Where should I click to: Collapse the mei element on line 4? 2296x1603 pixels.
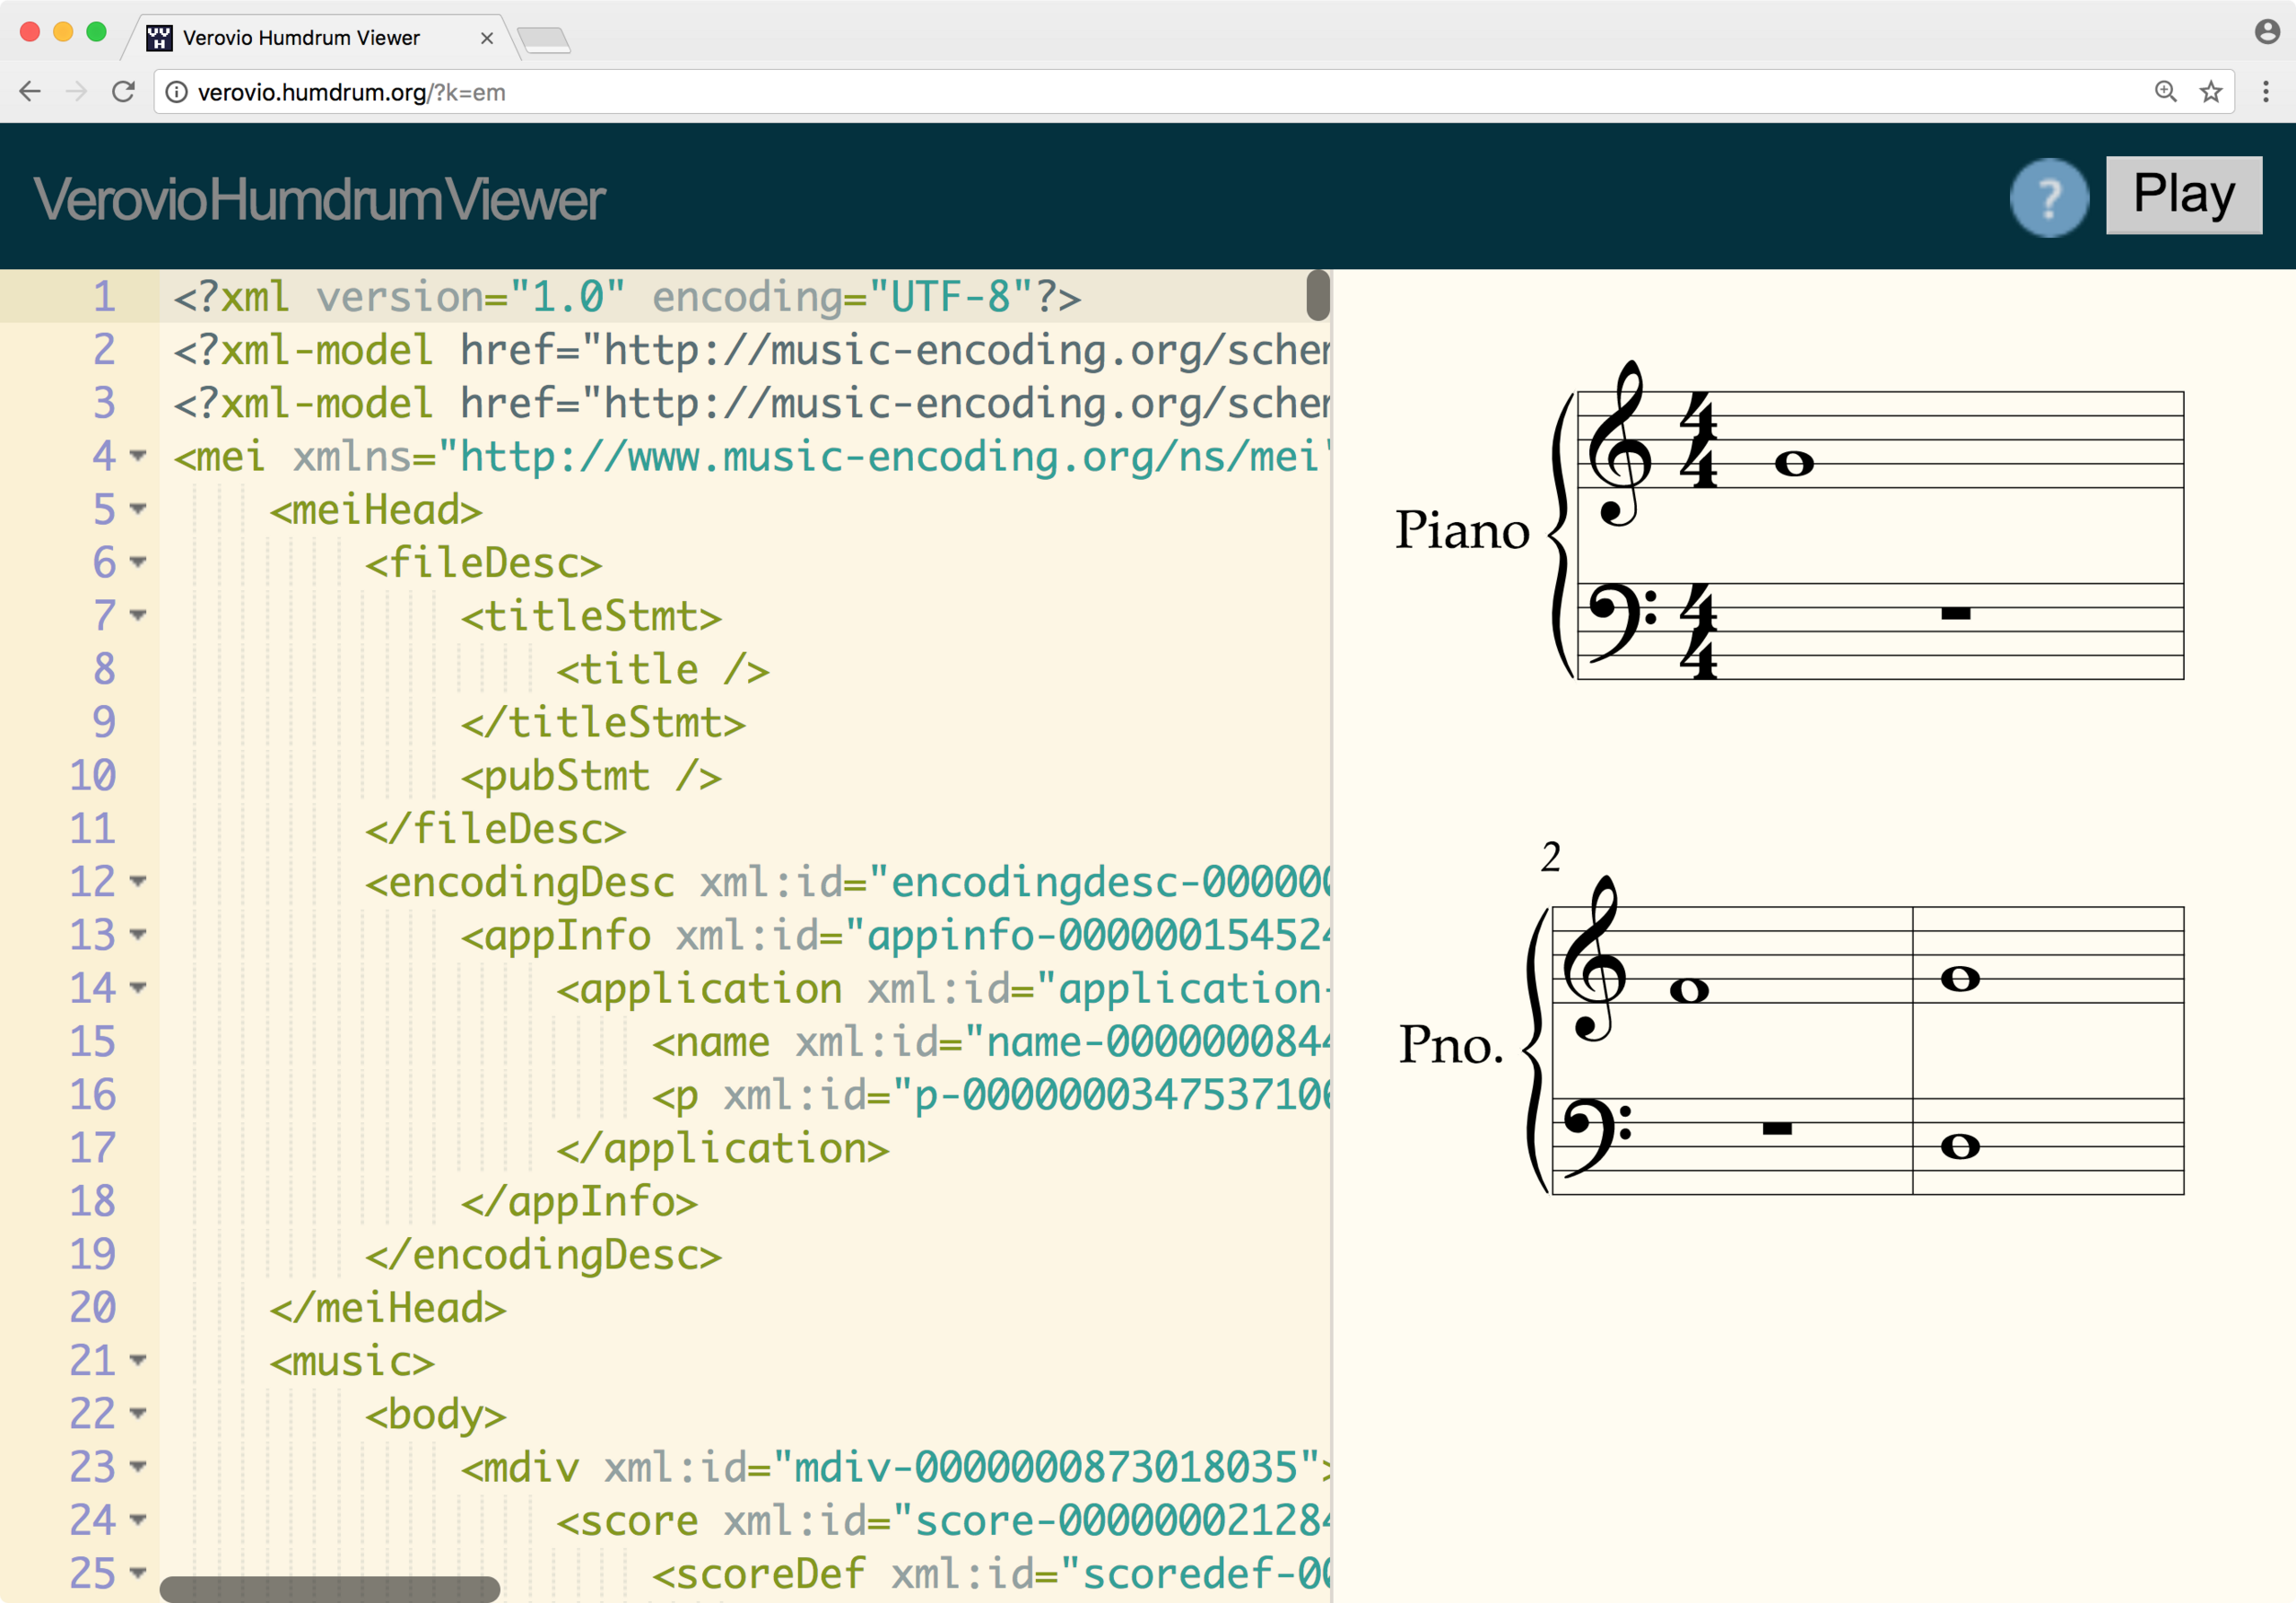click(x=139, y=456)
